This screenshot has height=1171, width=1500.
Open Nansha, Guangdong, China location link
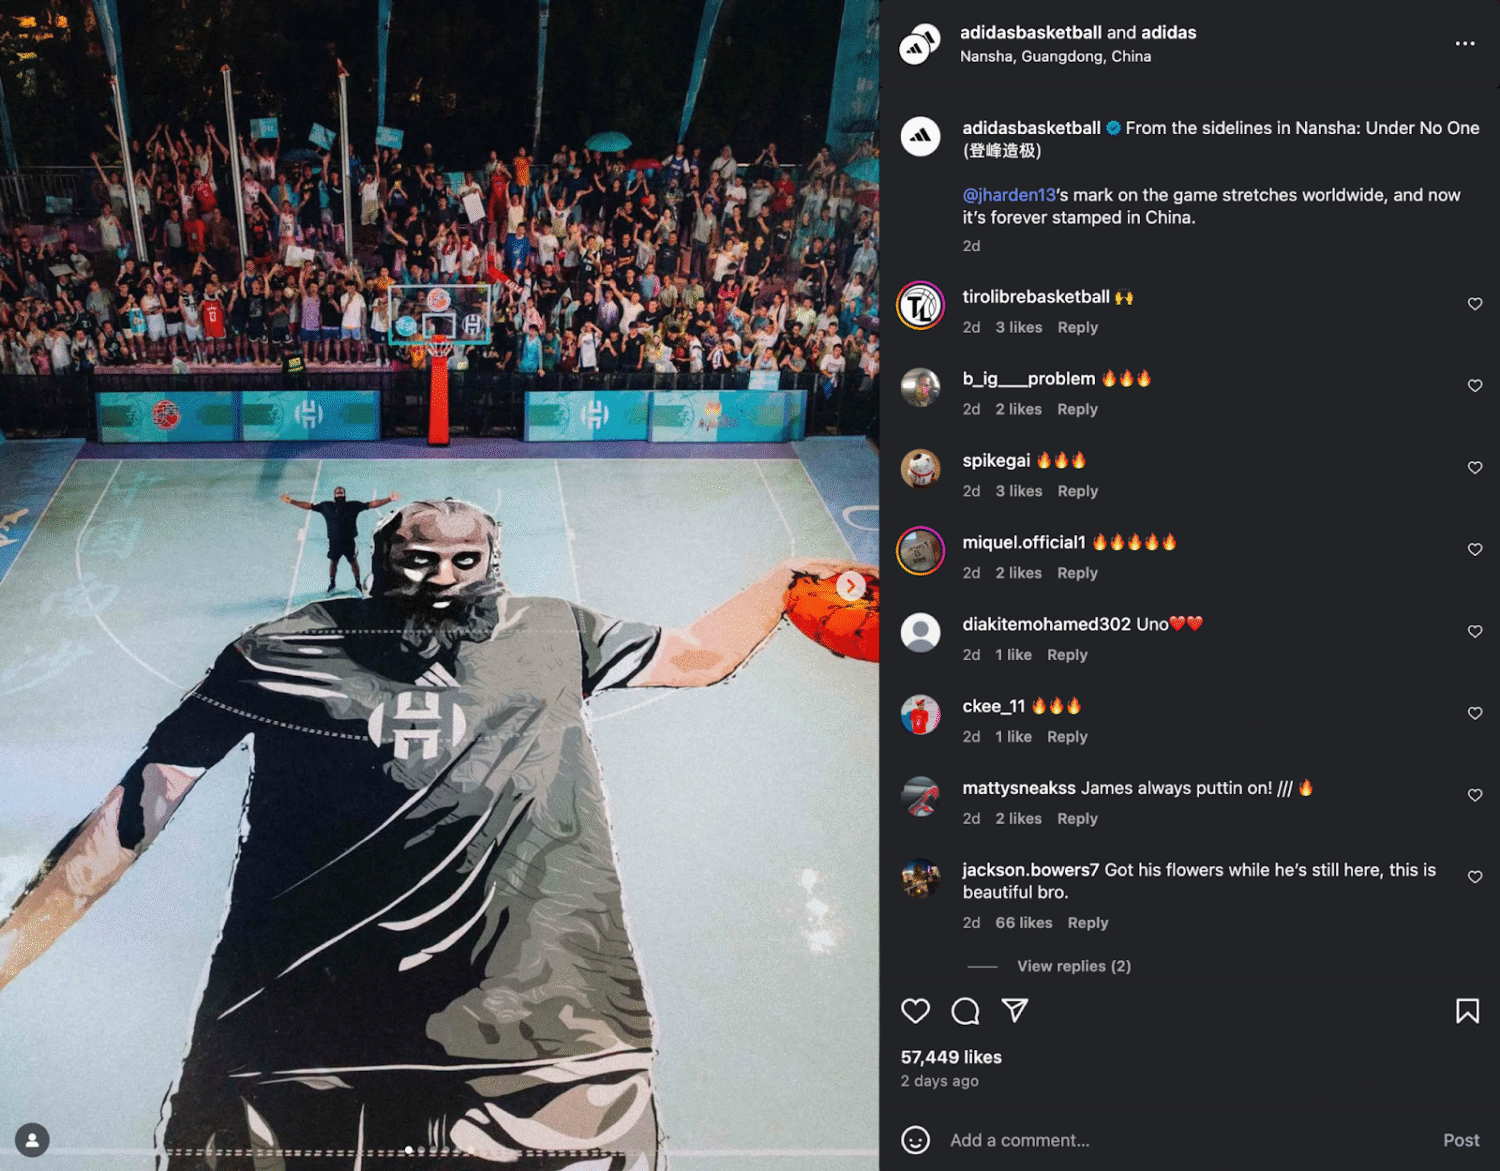1055,57
